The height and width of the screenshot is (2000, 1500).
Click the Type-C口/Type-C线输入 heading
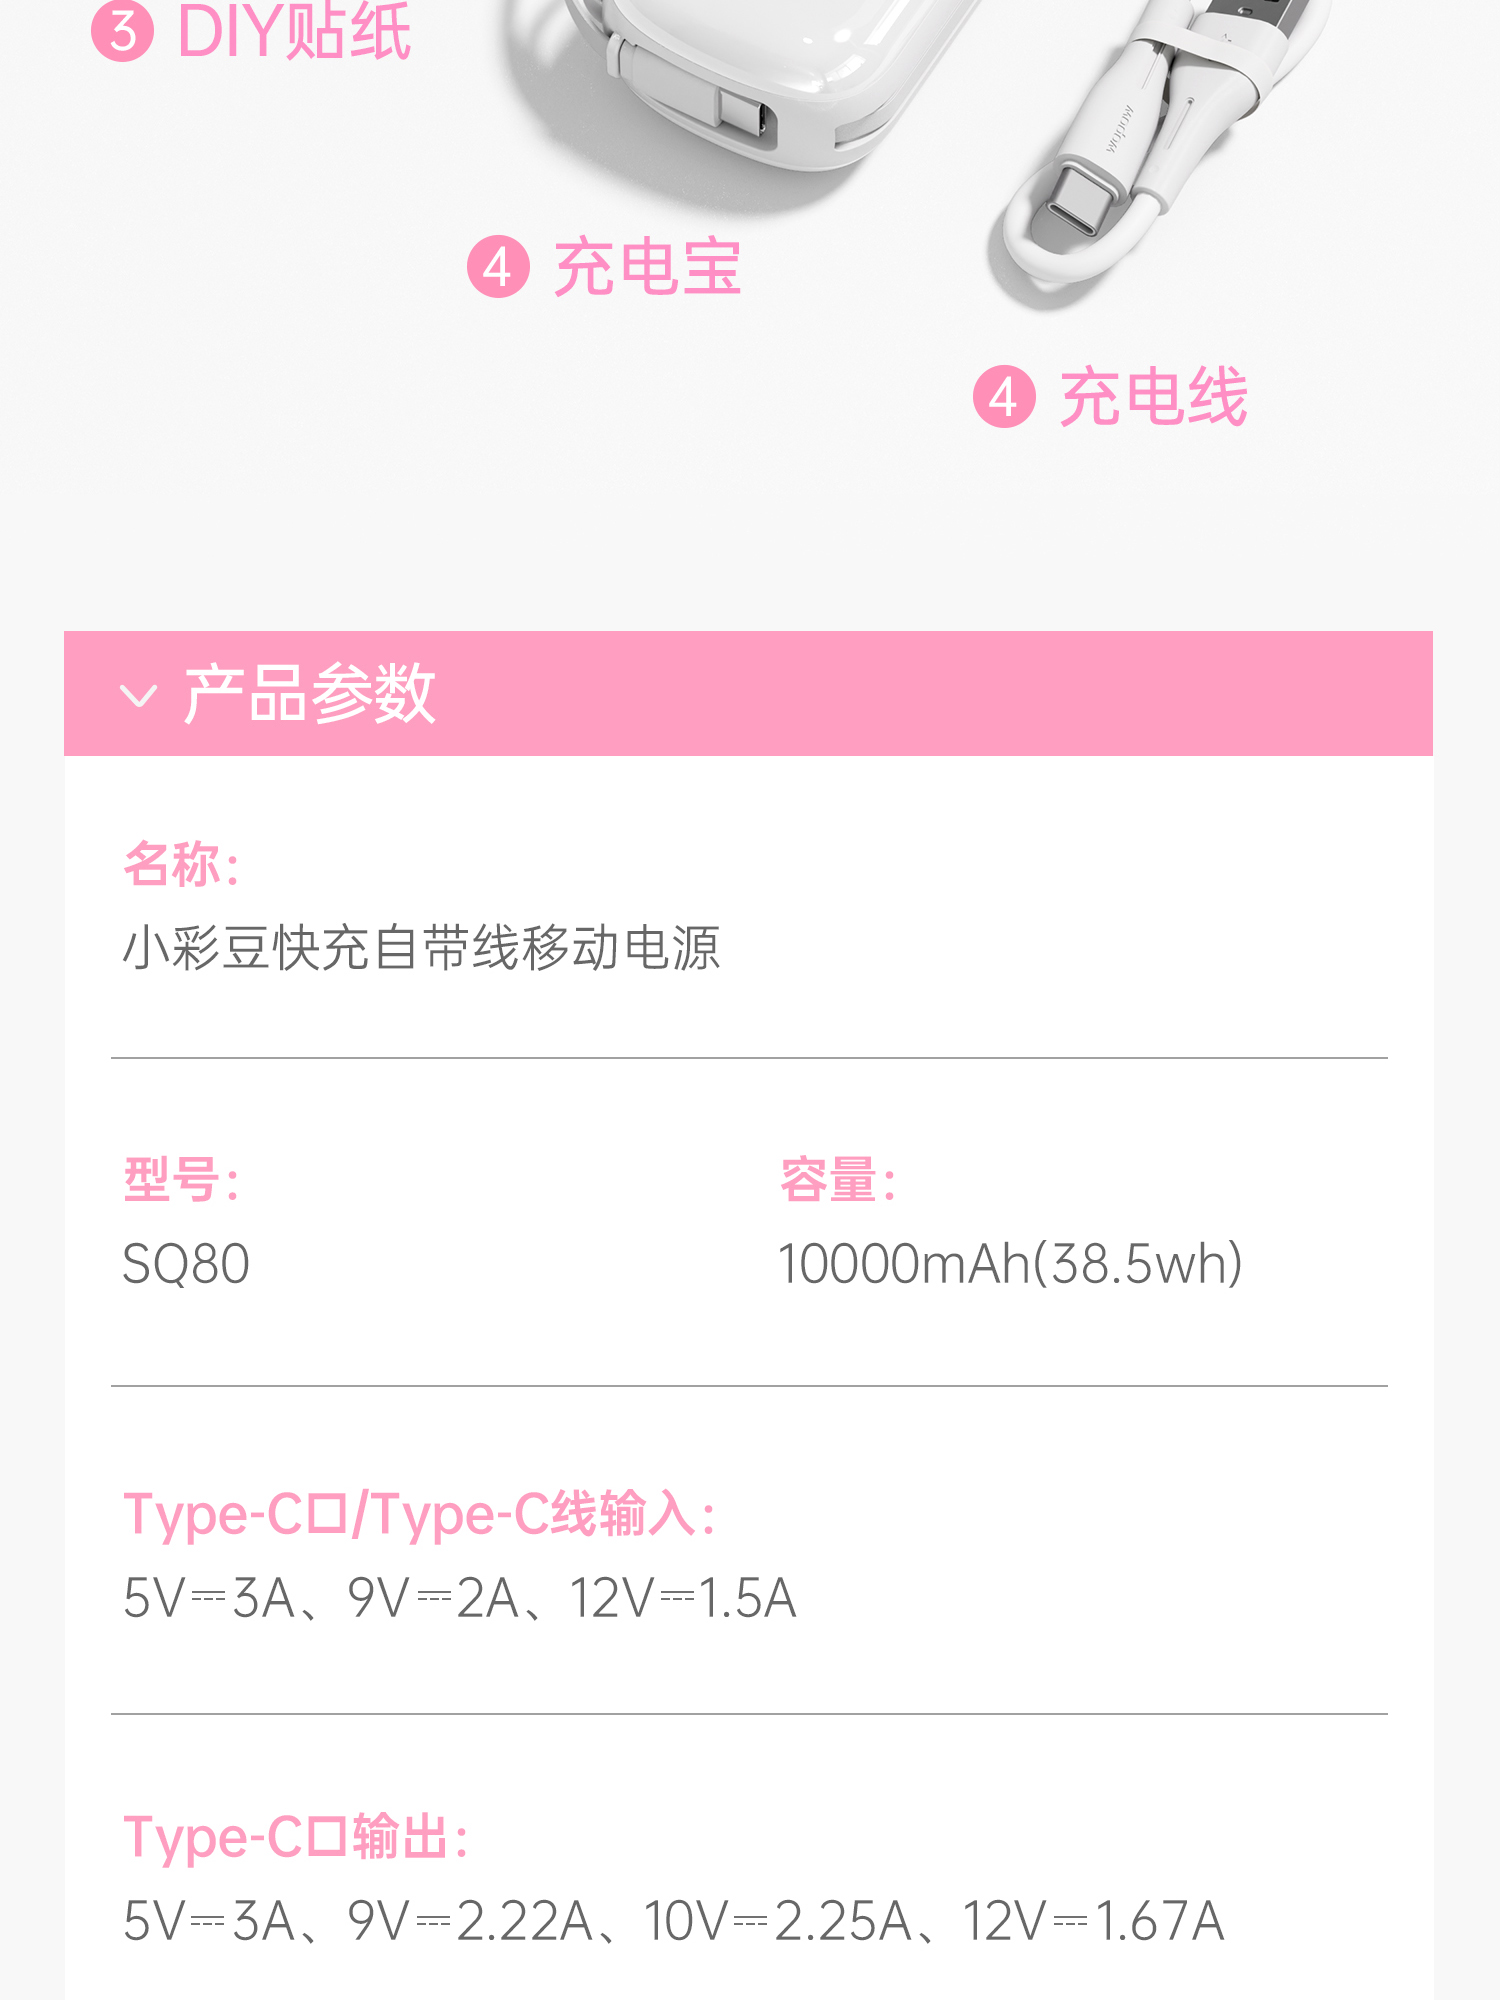tap(420, 1514)
